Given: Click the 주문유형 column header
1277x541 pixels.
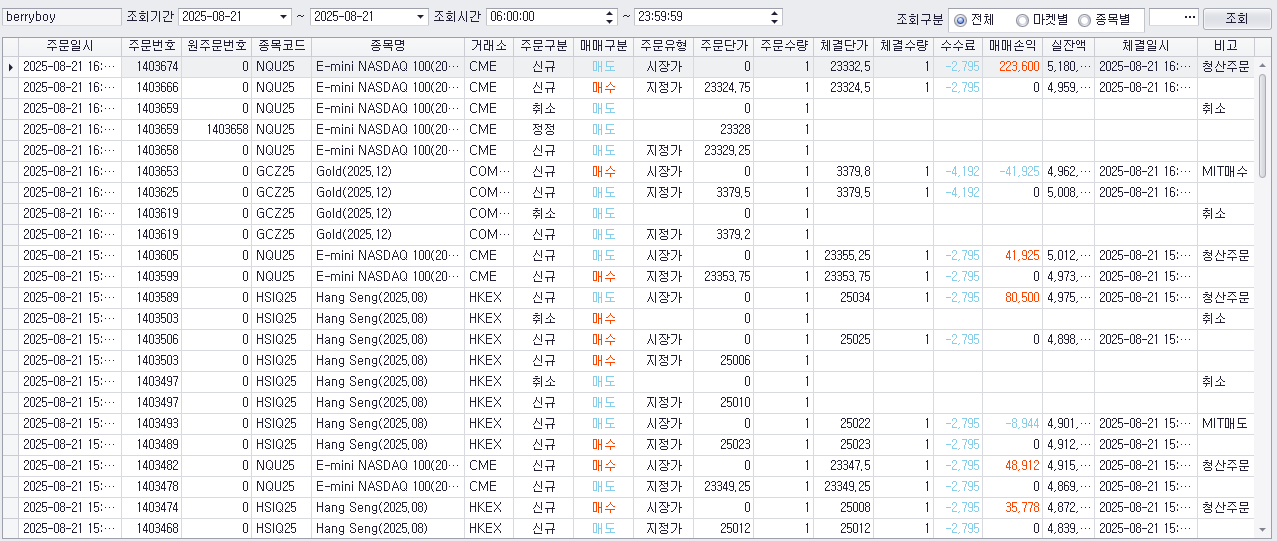Looking at the screenshot, I should (663, 46).
